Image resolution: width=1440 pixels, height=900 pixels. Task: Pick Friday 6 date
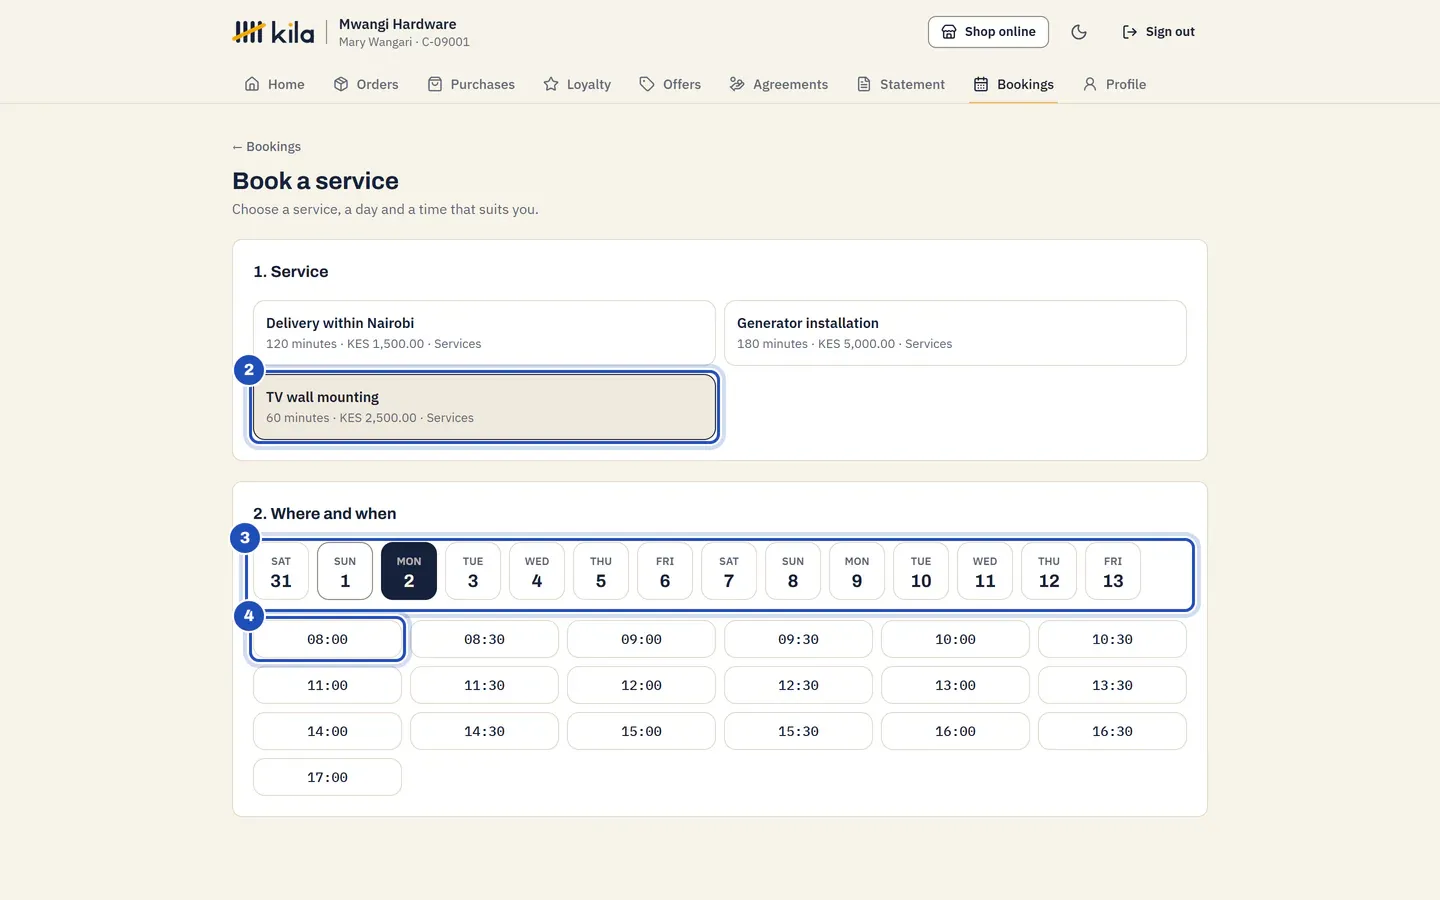pyautogui.click(x=665, y=571)
